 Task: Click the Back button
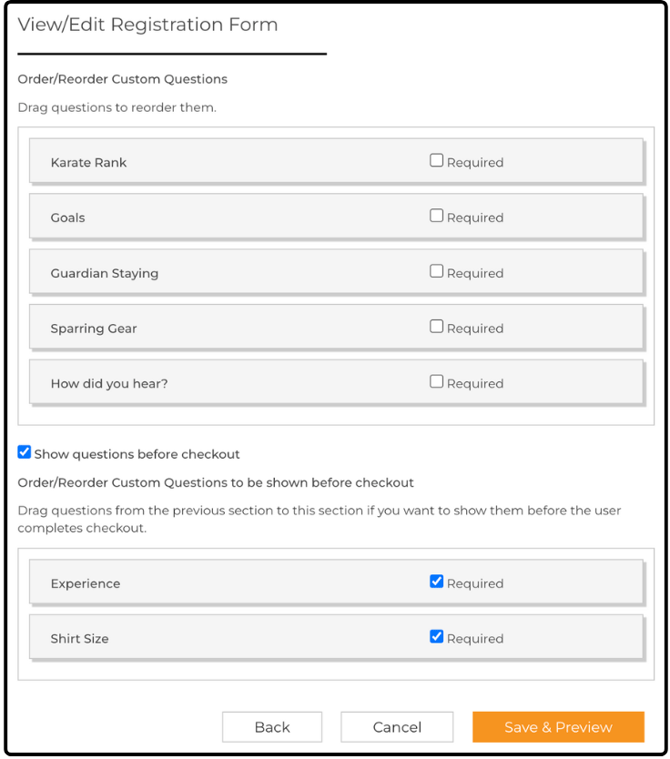[x=272, y=727]
